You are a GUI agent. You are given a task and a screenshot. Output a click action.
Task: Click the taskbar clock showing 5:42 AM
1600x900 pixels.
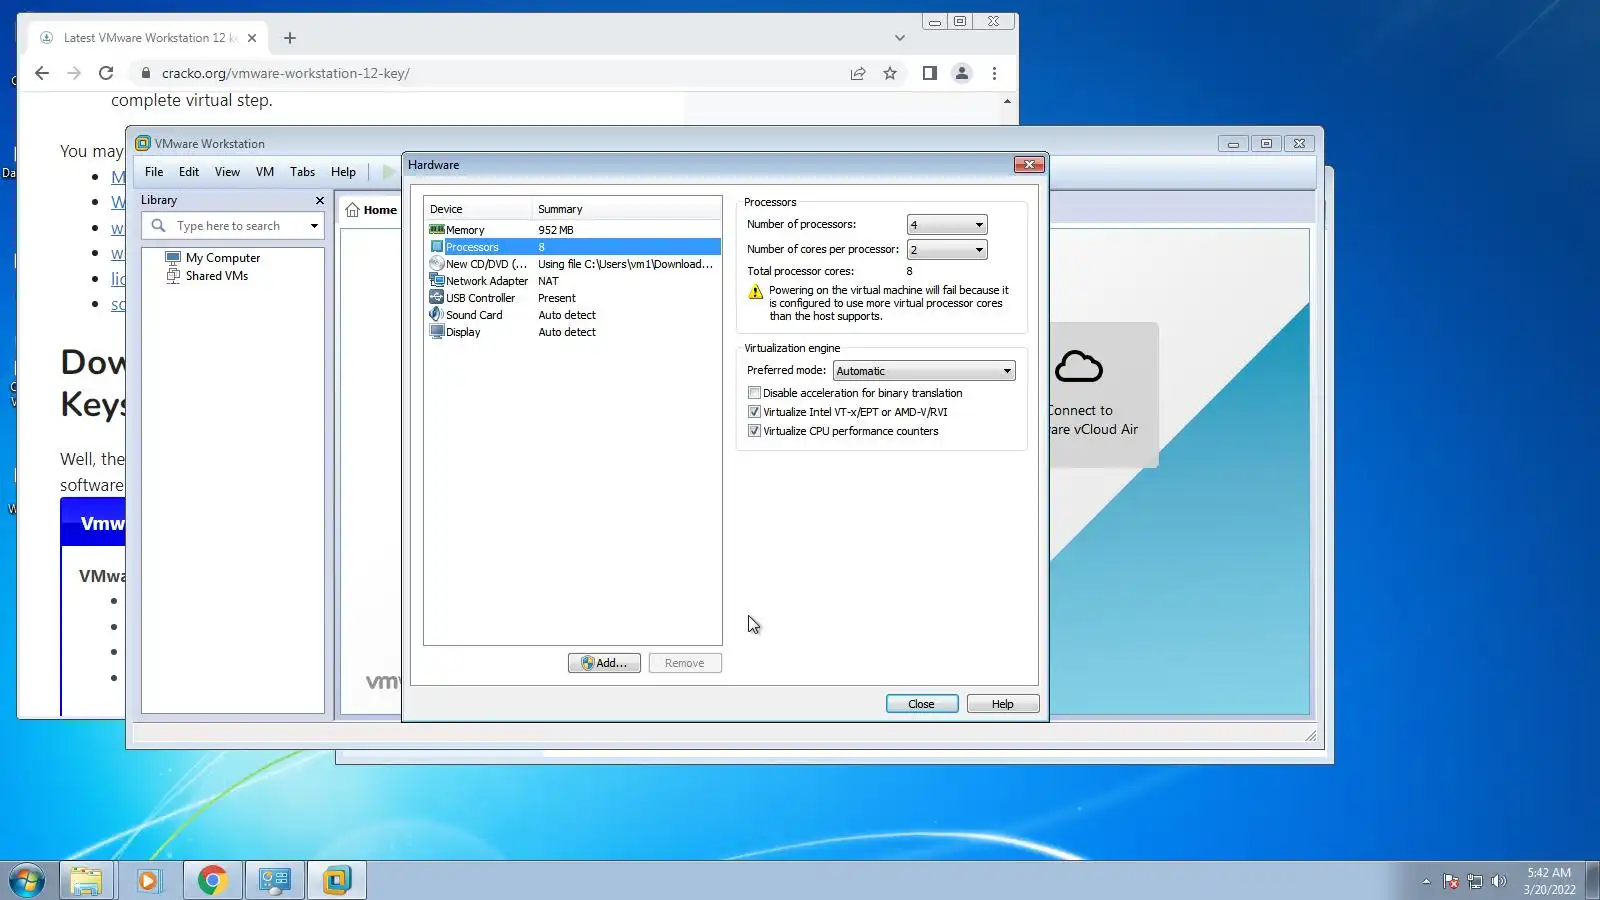(1549, 881)
